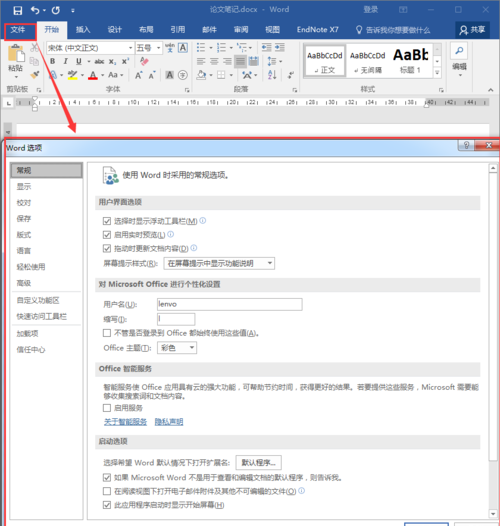Click the enclosed character circle icon

tap(183, 75)
